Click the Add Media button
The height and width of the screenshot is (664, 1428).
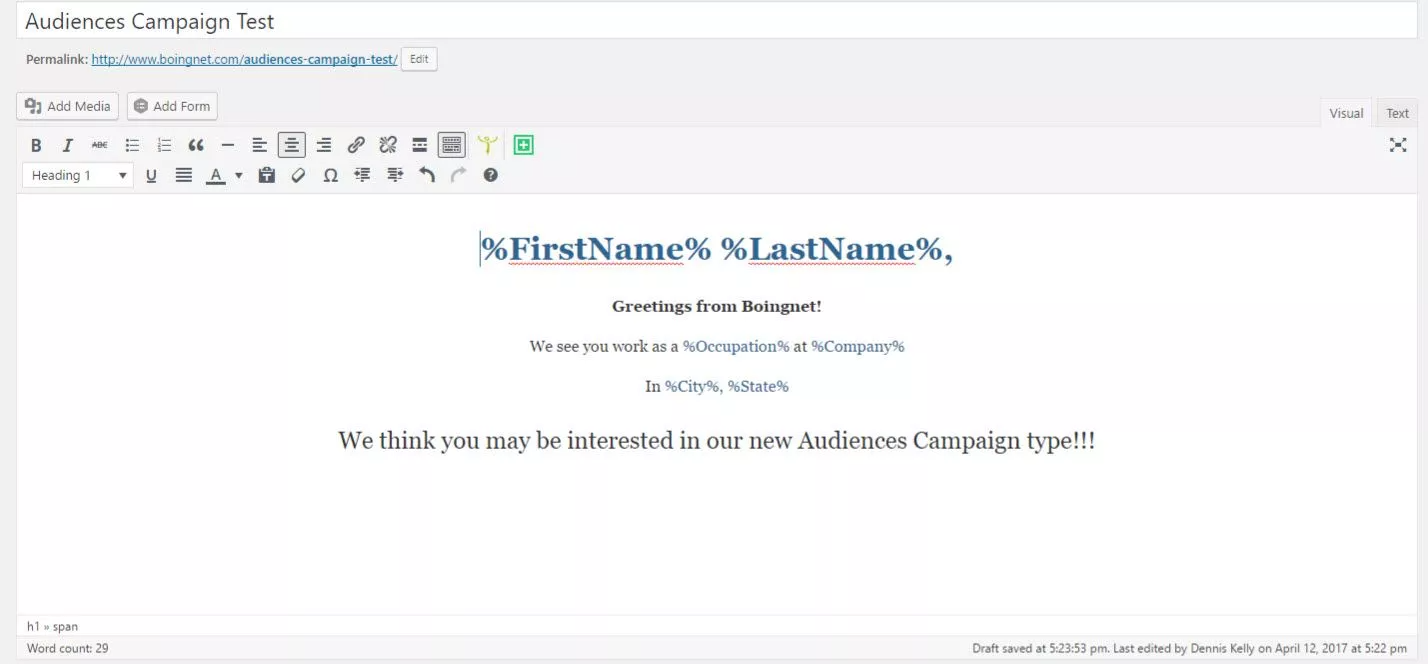[x=68, y=106]
